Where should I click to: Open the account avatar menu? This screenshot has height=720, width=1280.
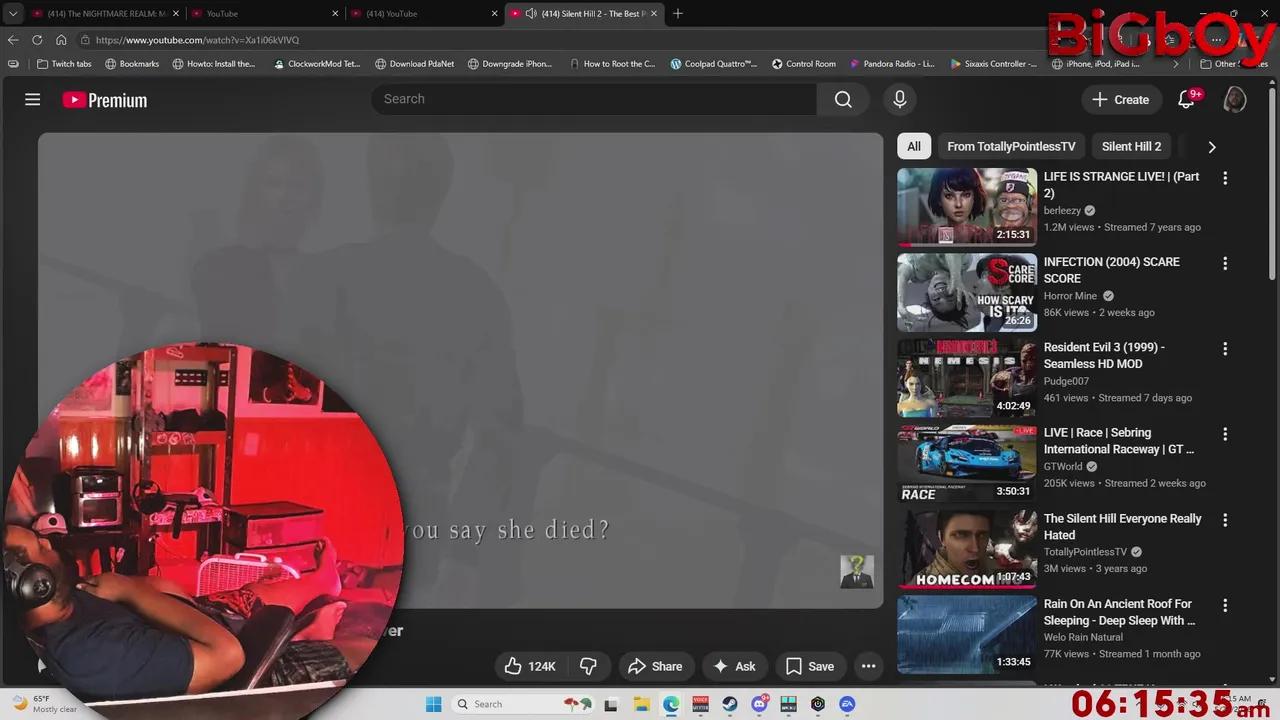point(1235,99)
